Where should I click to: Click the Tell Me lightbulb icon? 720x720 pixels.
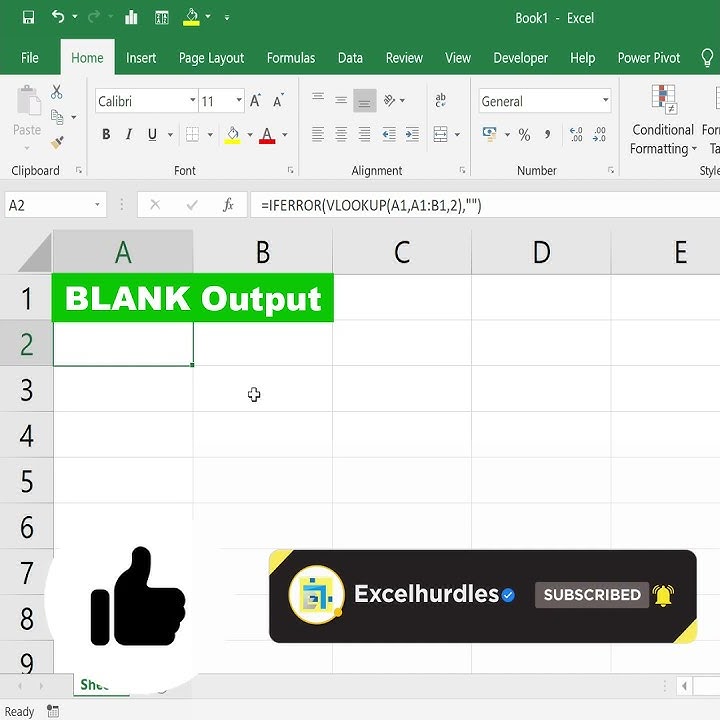707,58
